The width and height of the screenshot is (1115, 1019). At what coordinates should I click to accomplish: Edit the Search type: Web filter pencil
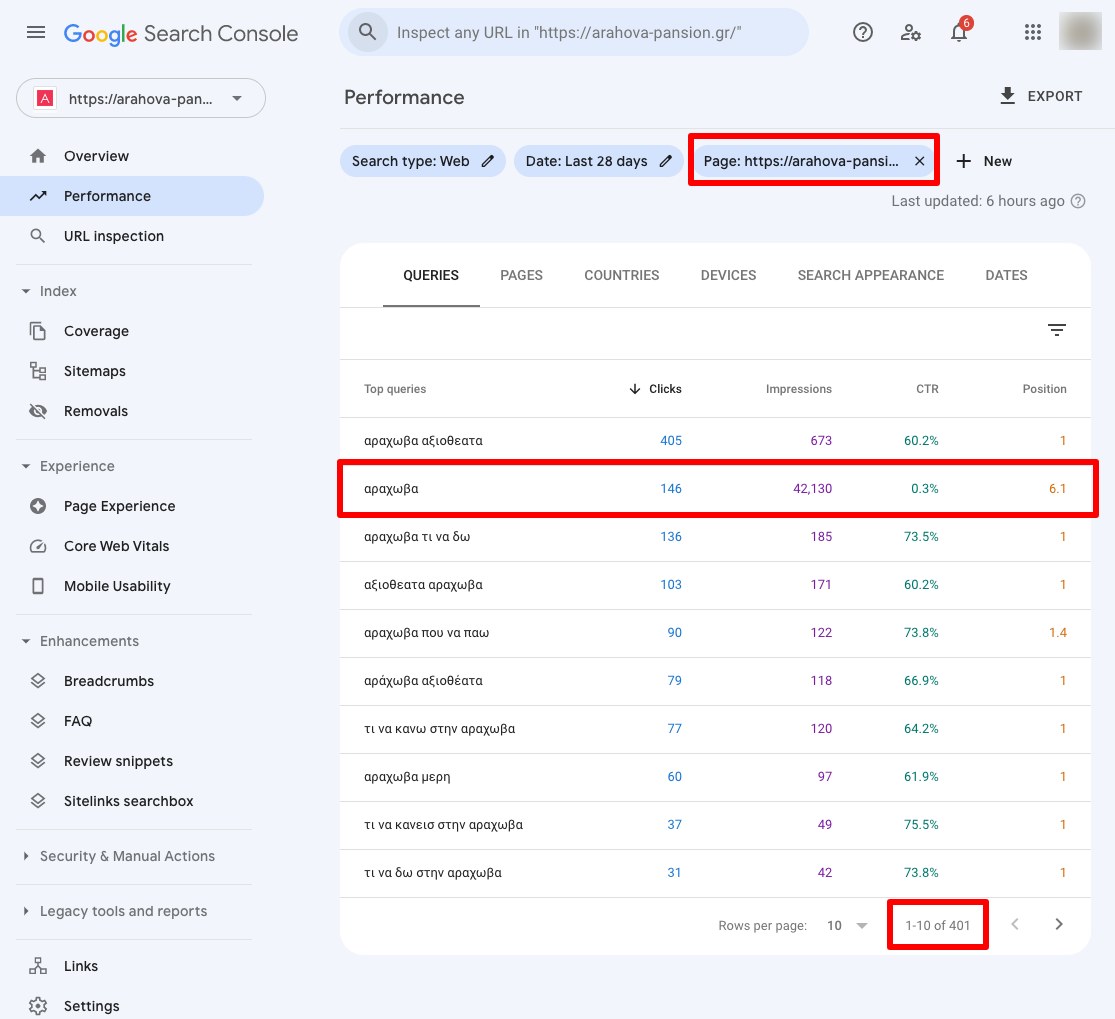pyautogui.click(x=487, y=161)
